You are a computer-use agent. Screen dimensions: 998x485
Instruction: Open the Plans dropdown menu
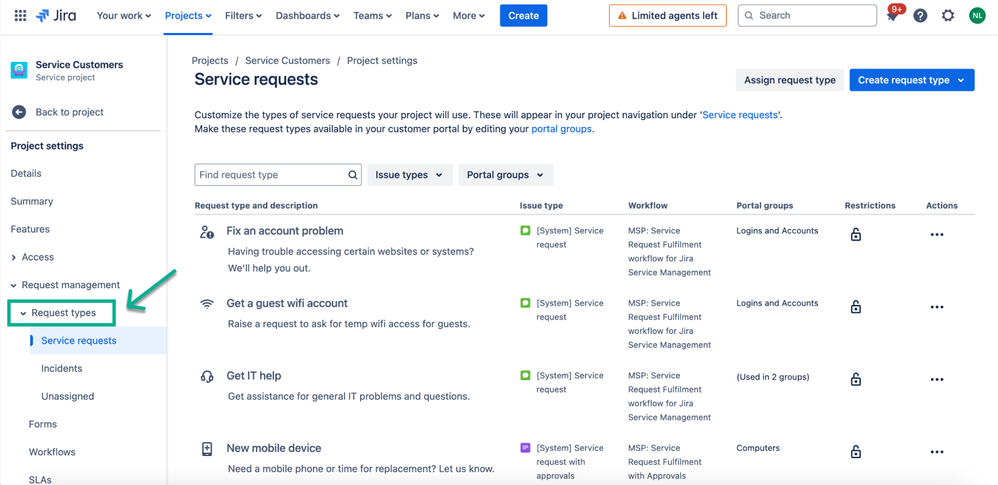(x=422, y=16)
